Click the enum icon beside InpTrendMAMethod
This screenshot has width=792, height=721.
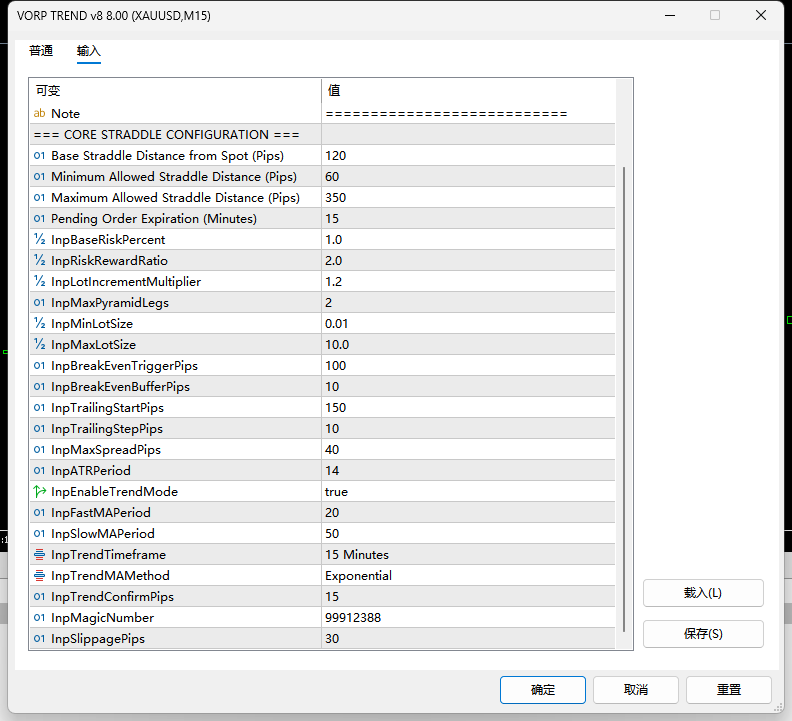[39, 575]
